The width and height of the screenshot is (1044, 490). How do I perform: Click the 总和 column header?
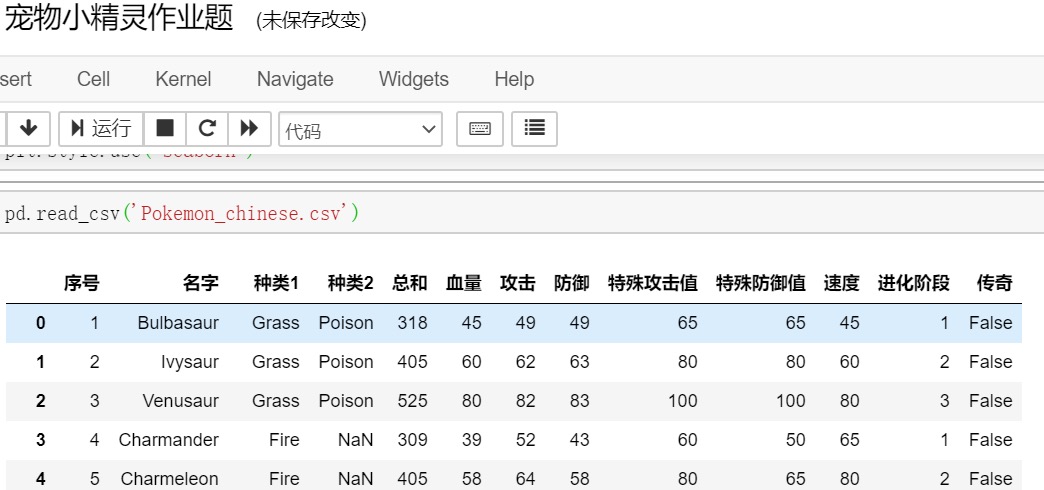click(x=409, y=283)
